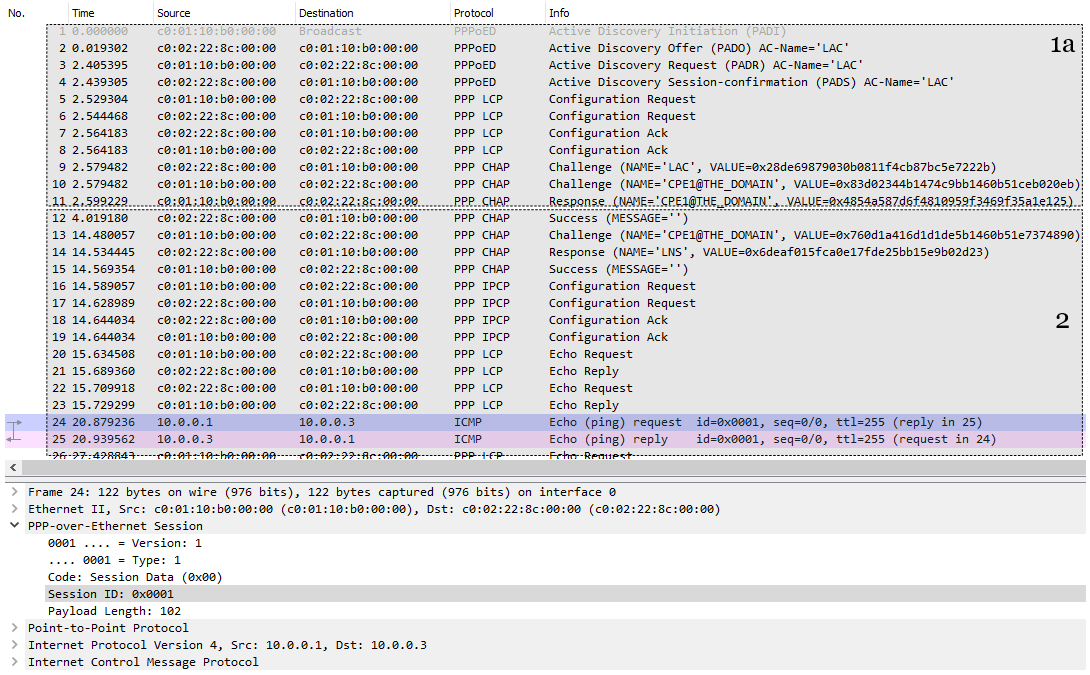1090x675 pixels.
Task: Select ICMP ping request packet 24
Action: tap(564, 422)
